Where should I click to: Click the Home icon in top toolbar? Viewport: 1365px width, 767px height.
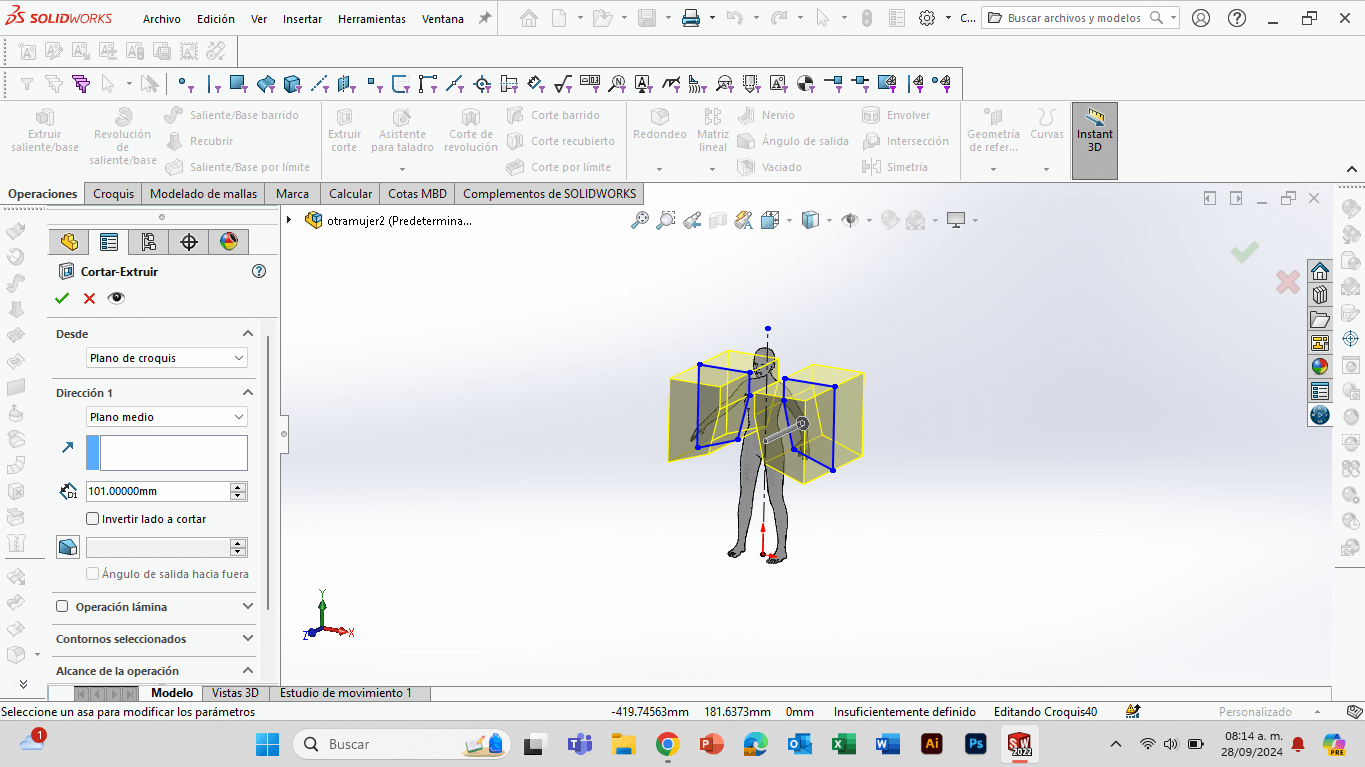pyautogui.click(x=529, y=18)
